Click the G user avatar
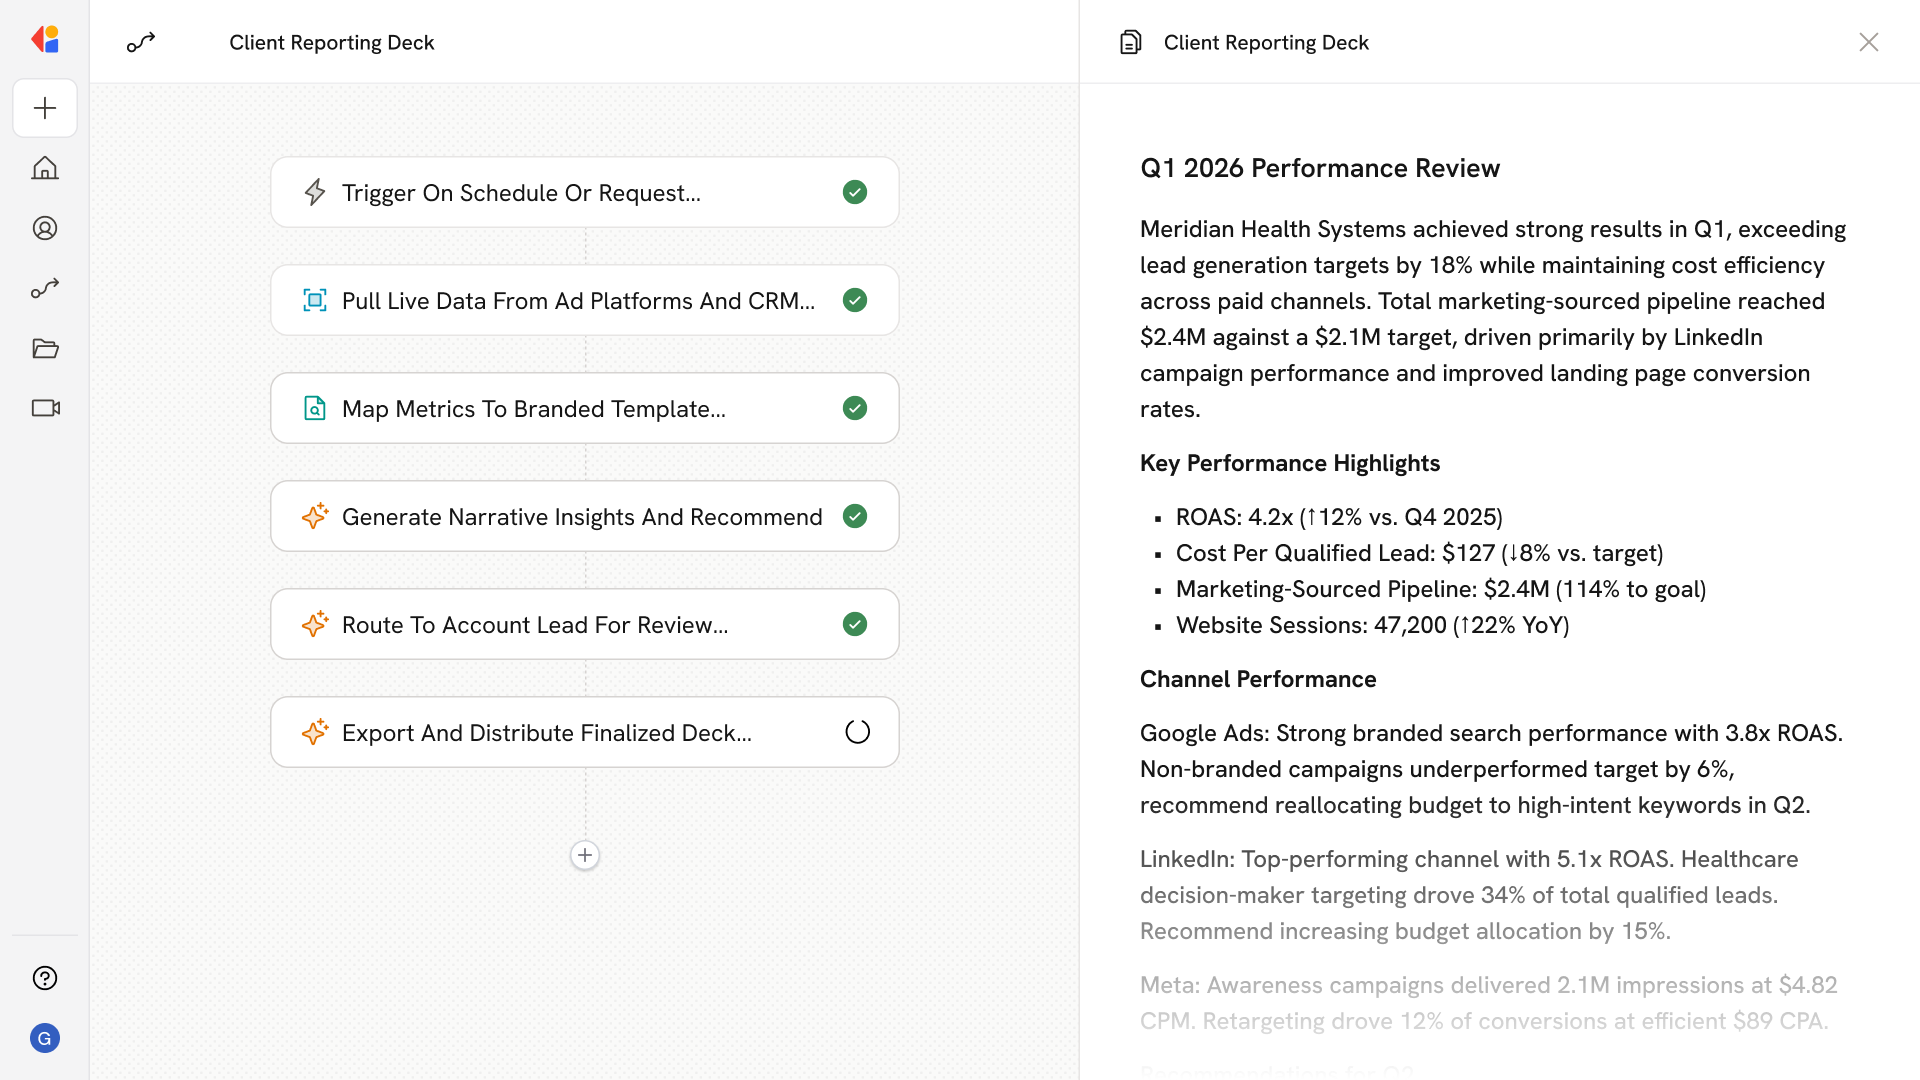 [45, 1038]
